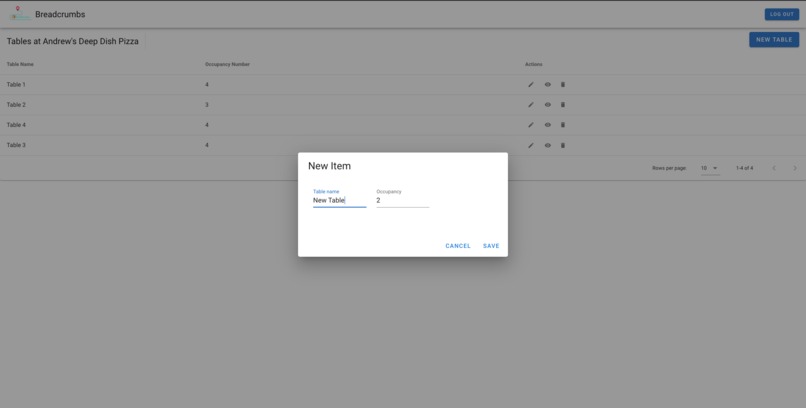806x408 pixels.
Task: Click the 'New Item' dialog title
Action: (x=329, y=166)
